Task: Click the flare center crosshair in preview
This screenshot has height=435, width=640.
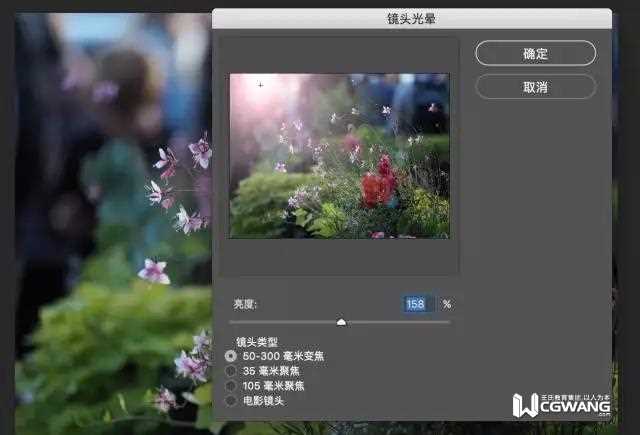Action: tap(260, 85)
